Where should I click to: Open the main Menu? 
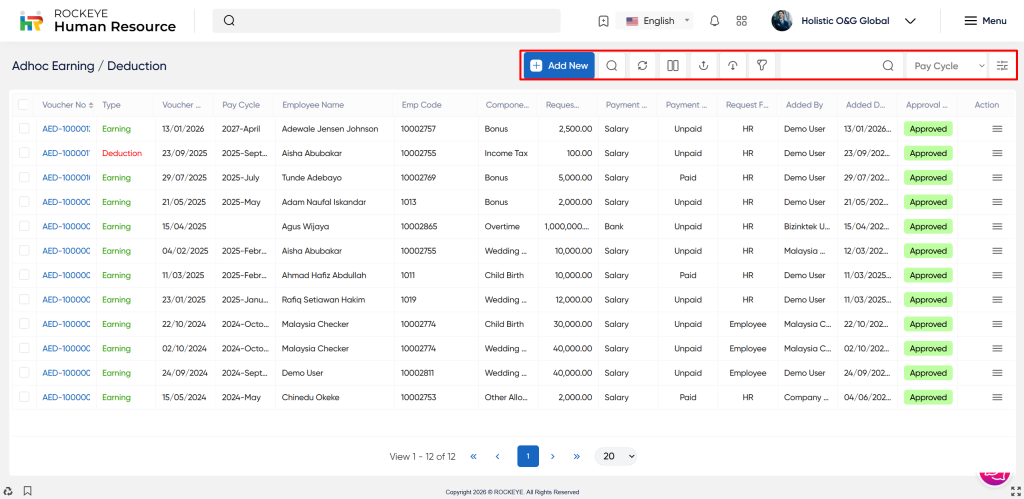coord(984,21)
